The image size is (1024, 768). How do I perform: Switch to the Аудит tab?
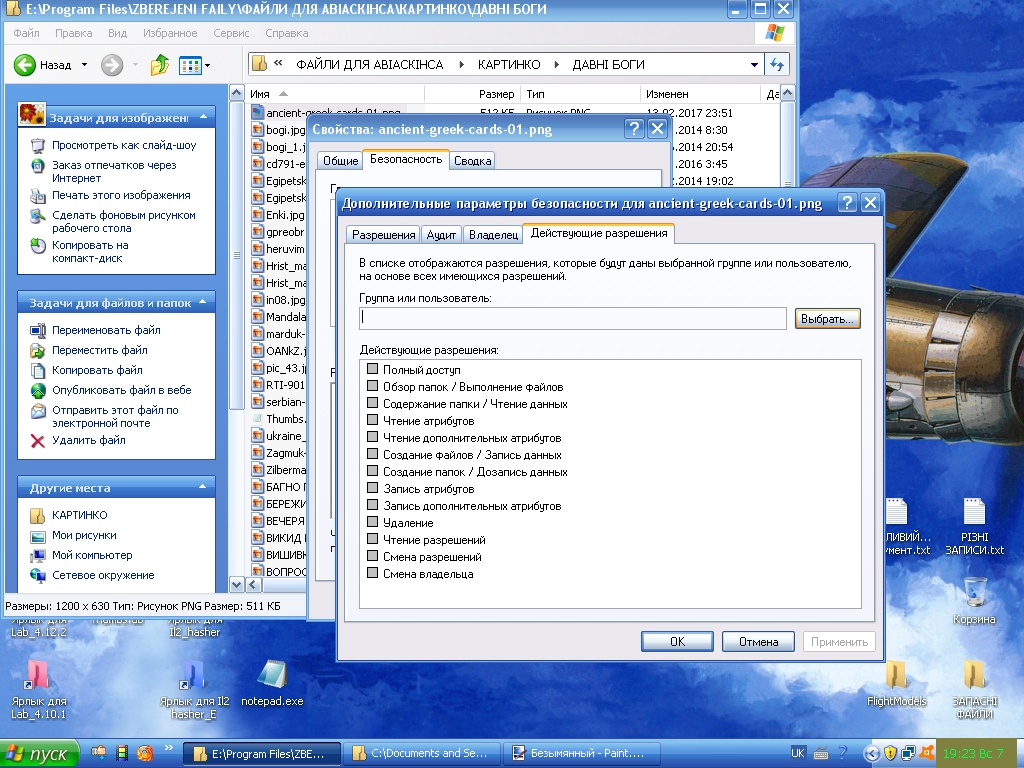441,234
